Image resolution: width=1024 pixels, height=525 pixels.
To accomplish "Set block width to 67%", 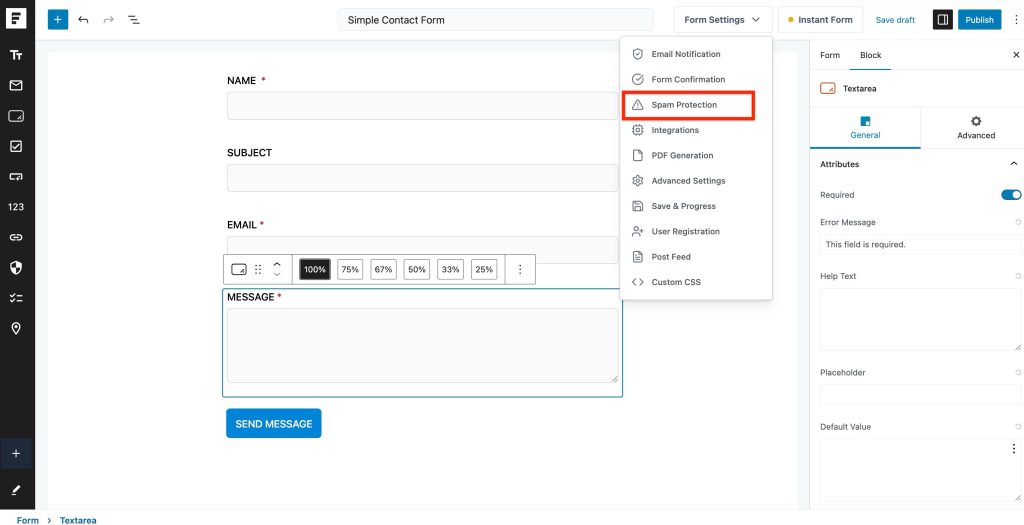I will 383,269.
